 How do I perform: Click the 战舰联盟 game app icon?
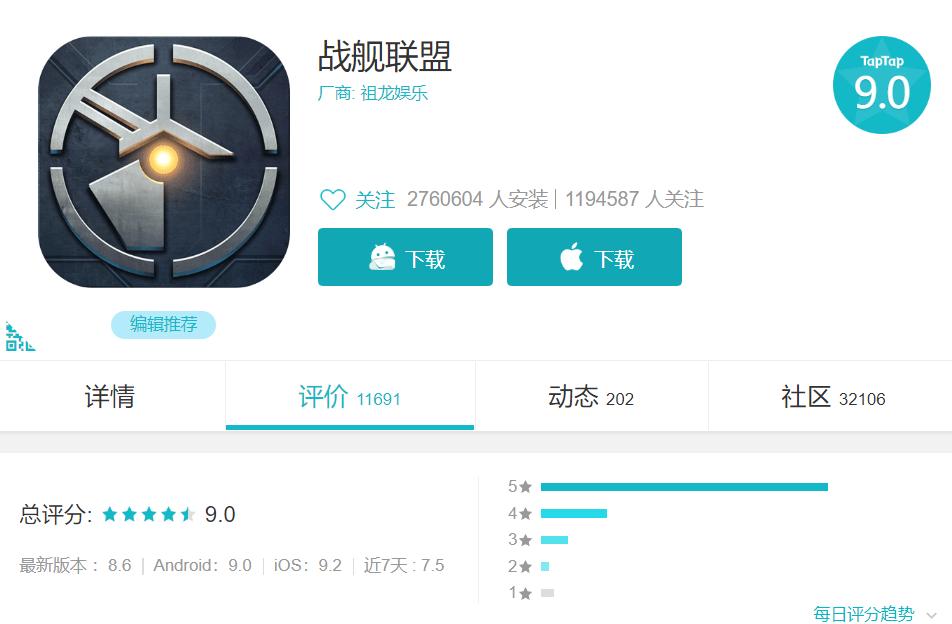pos(164,161)
